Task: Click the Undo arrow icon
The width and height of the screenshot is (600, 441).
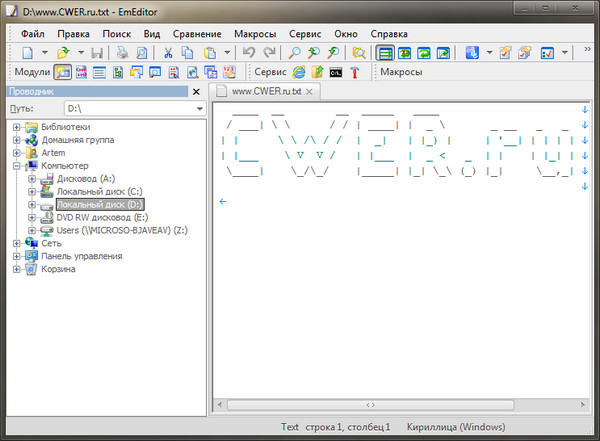Action: coord(249,52)
